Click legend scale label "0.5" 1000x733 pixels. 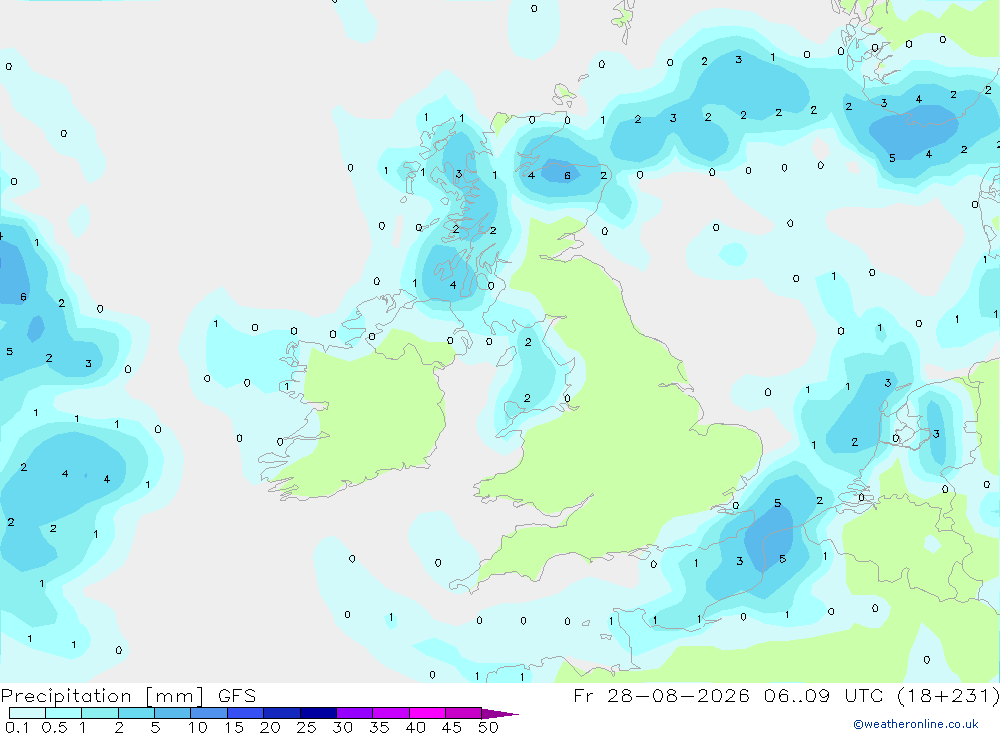click(54, 727)
